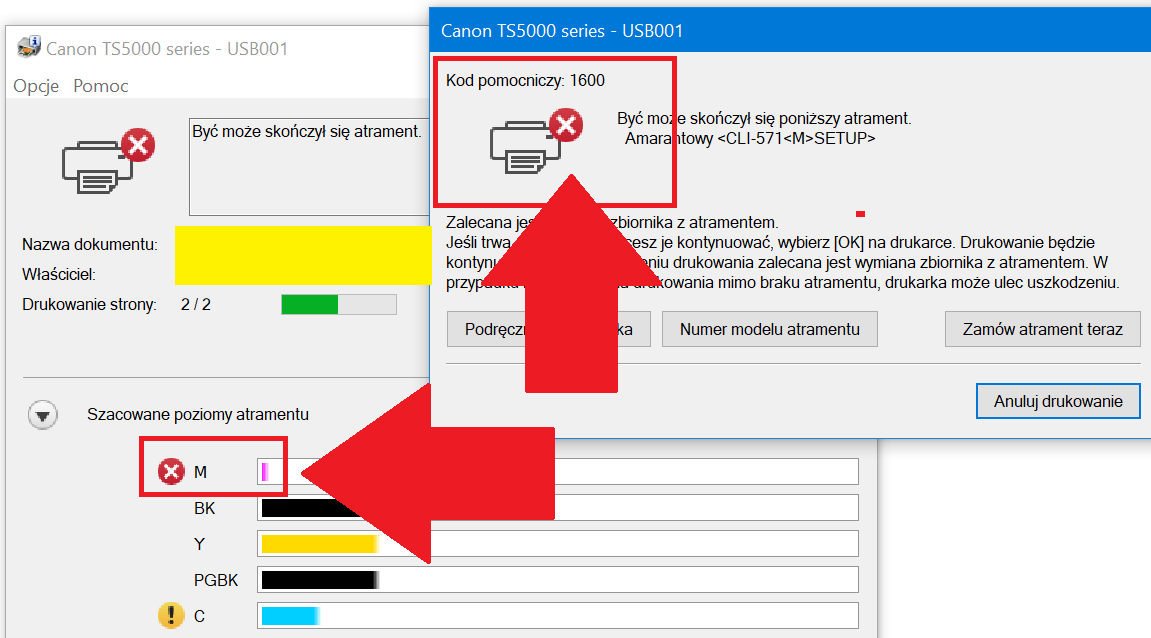Click the front dialog title Canon TS5000 series

(x=562, y=31)
